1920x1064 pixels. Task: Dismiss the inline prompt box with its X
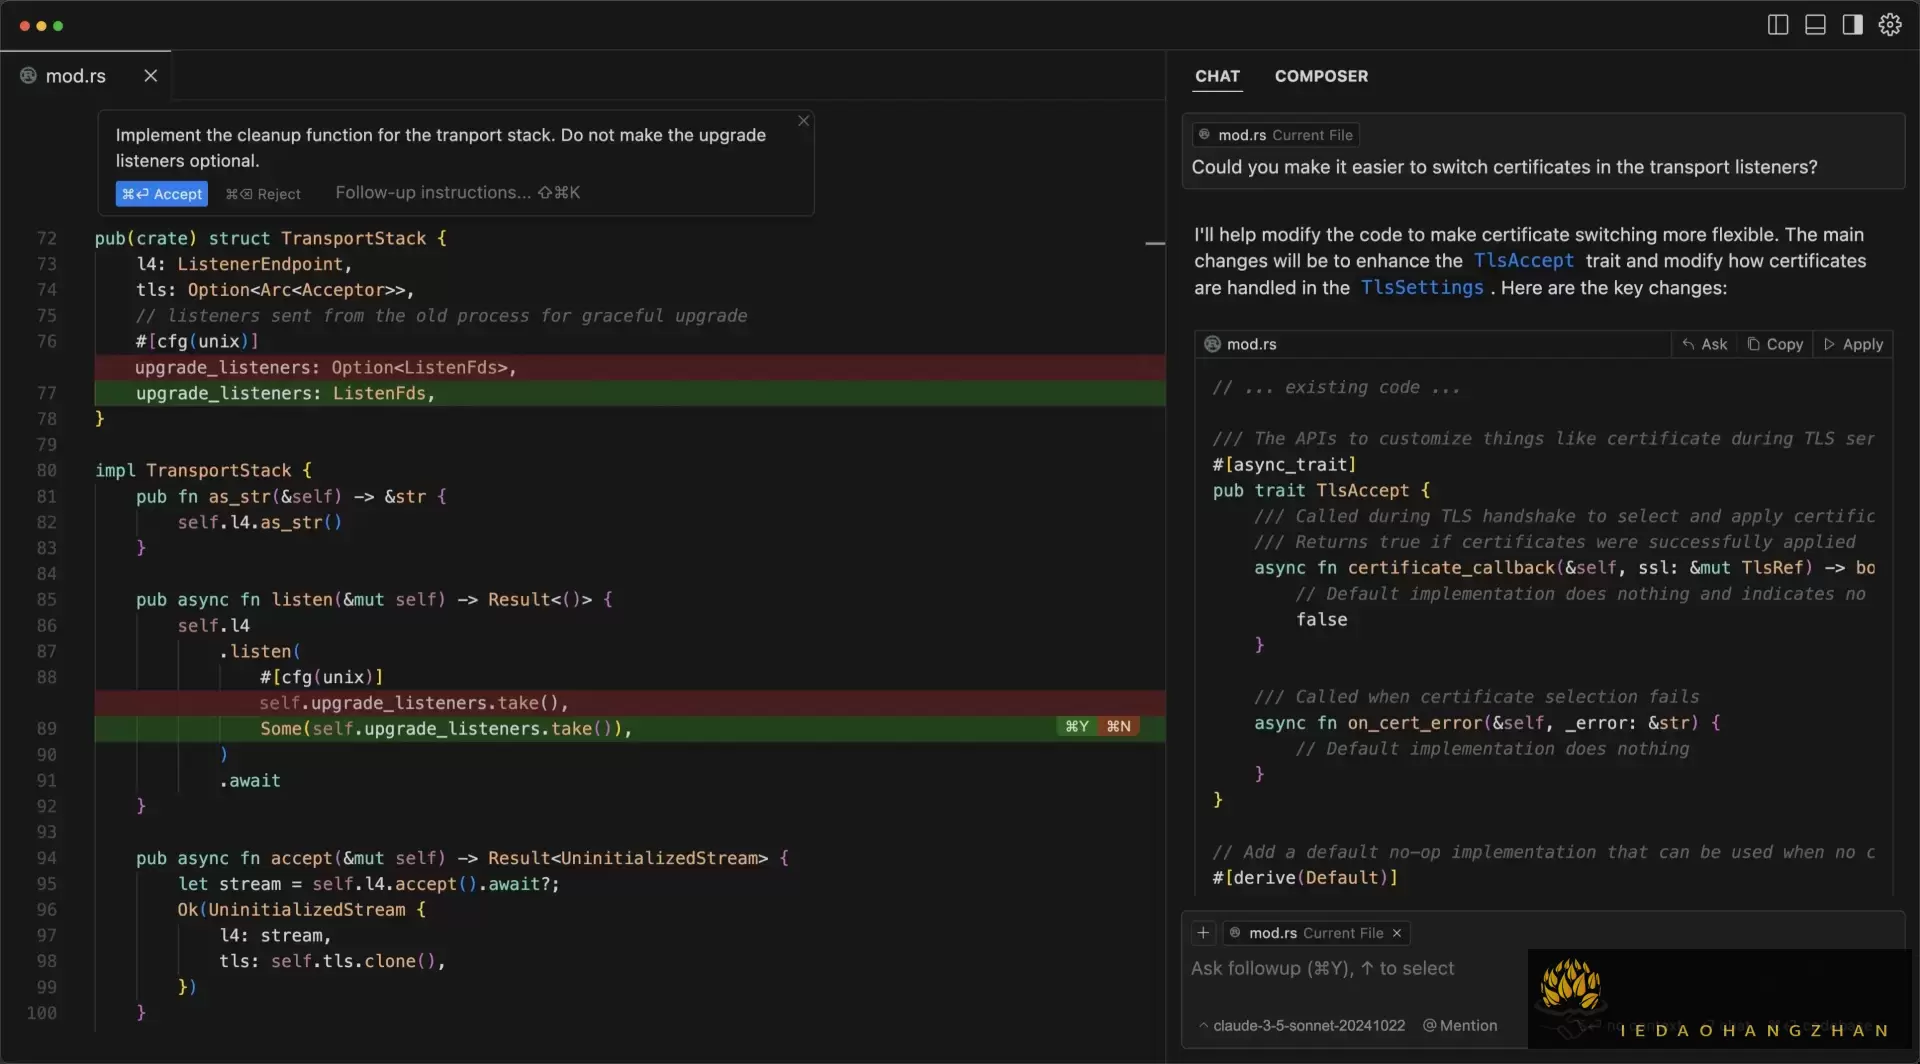coord(803,121)
